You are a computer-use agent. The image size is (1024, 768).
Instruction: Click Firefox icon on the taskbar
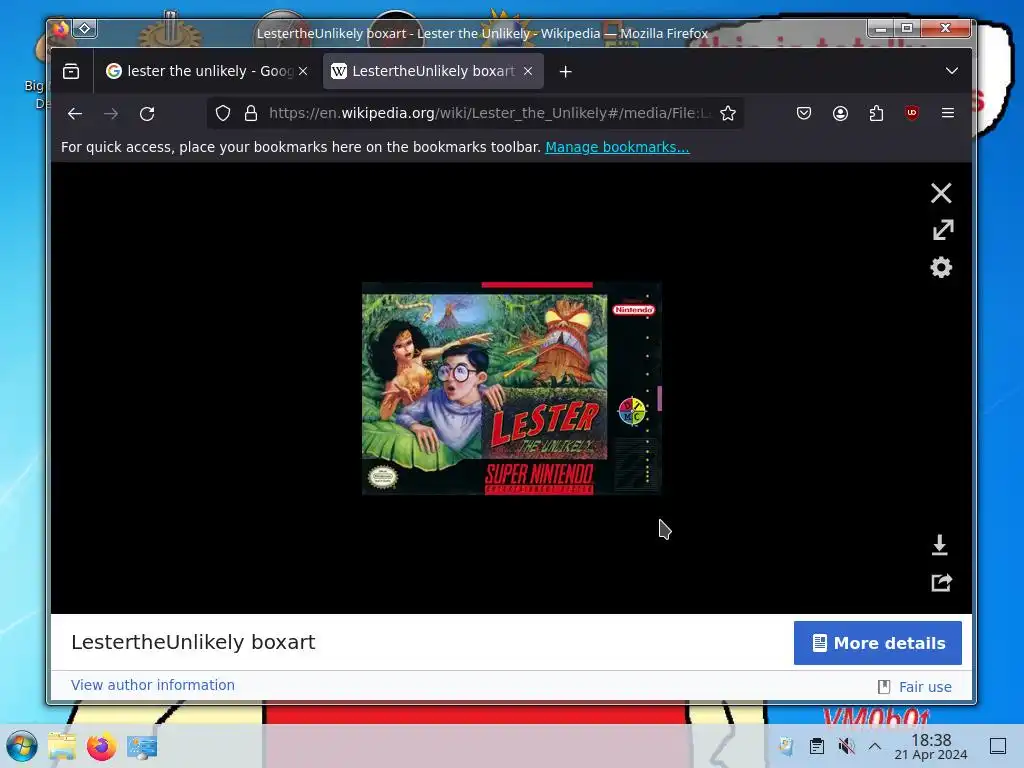(101, 746)
